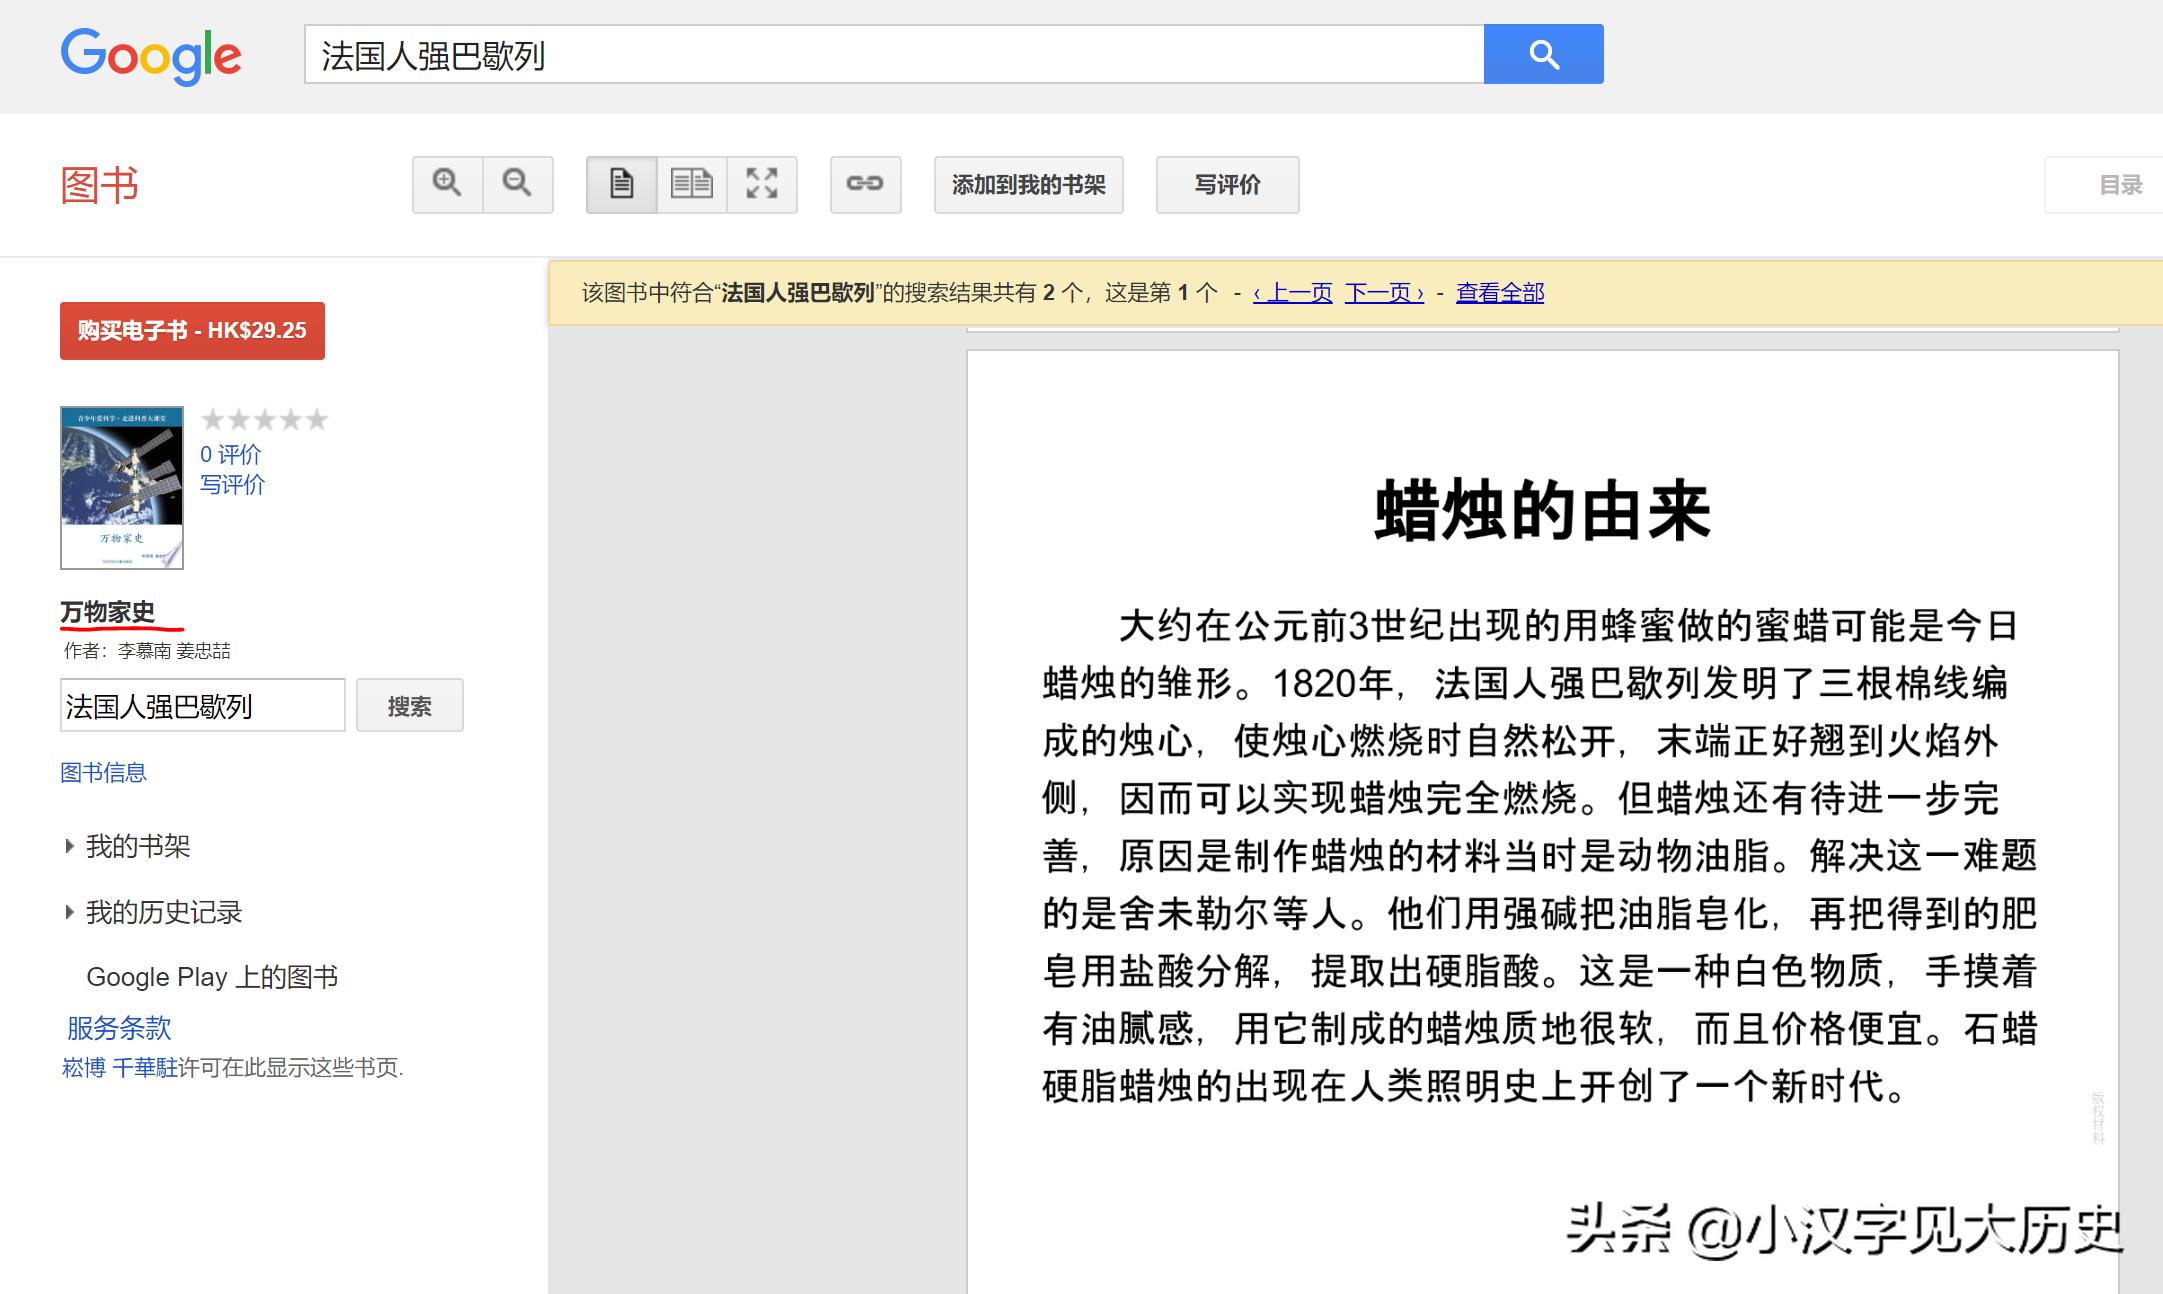Buy the ebook for HK$29.25

coord(192,330)
